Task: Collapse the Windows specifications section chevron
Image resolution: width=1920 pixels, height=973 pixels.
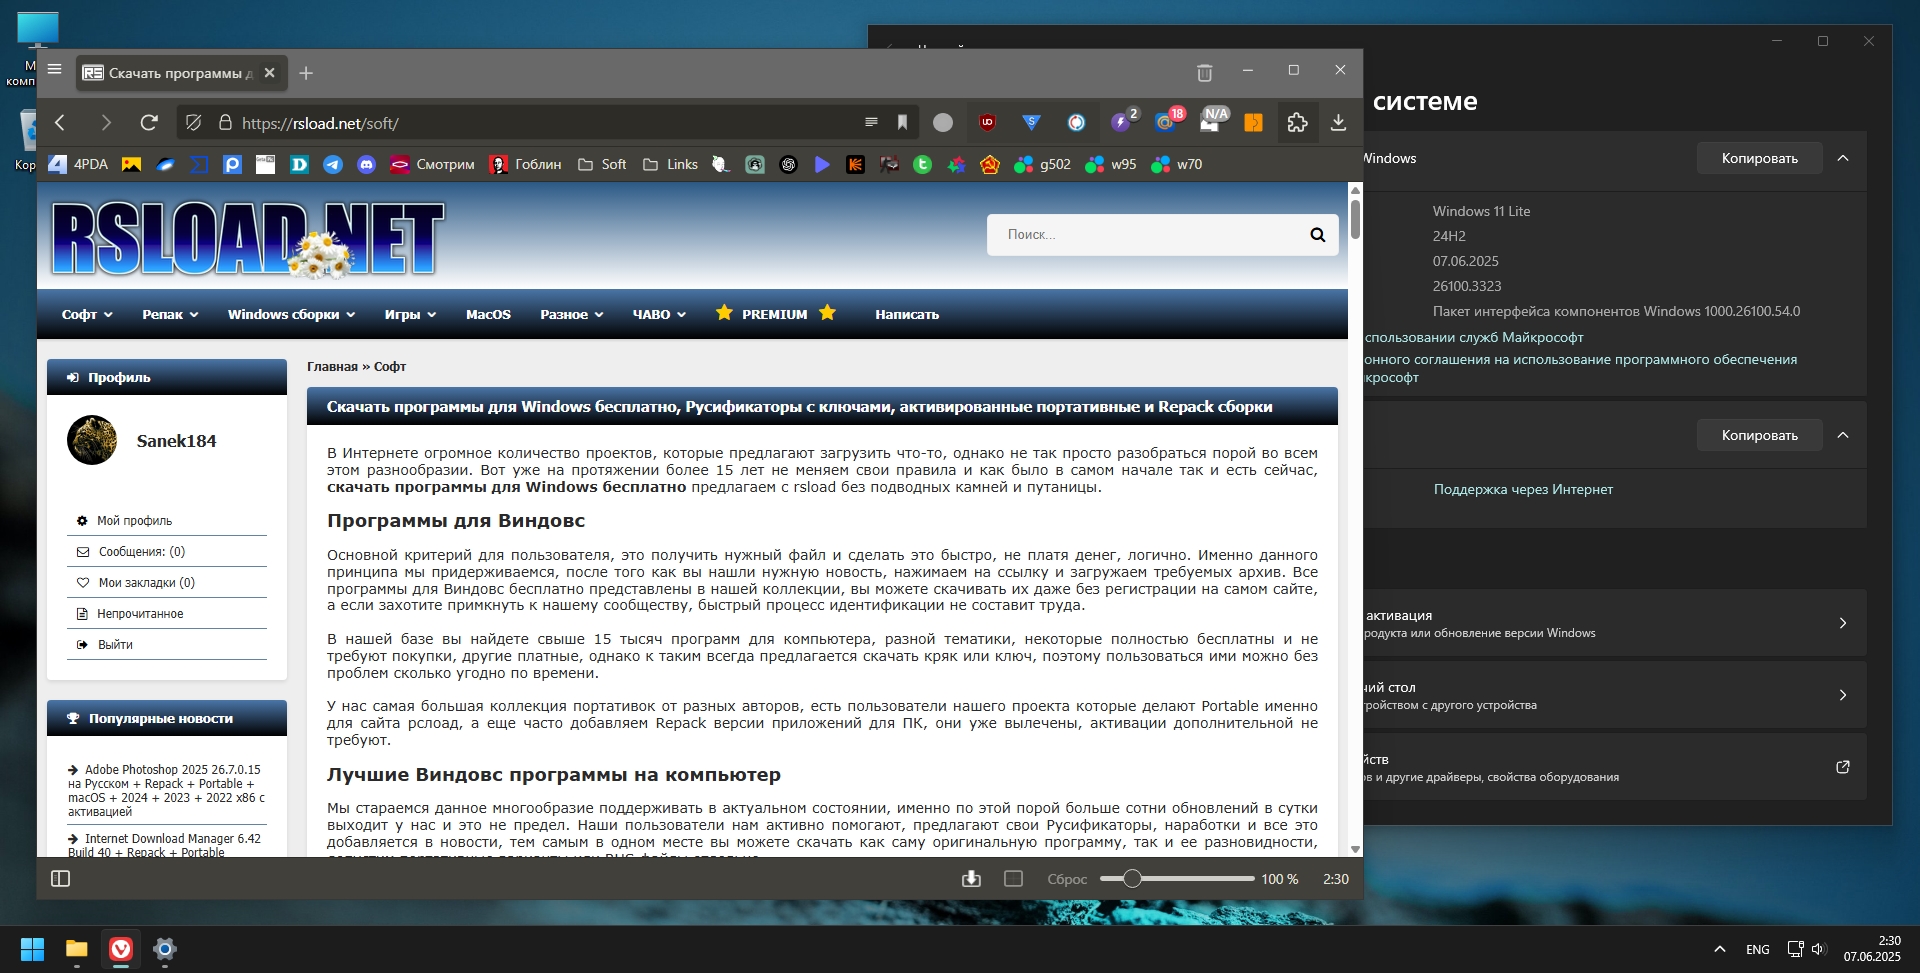Action: click(1843, 158)
